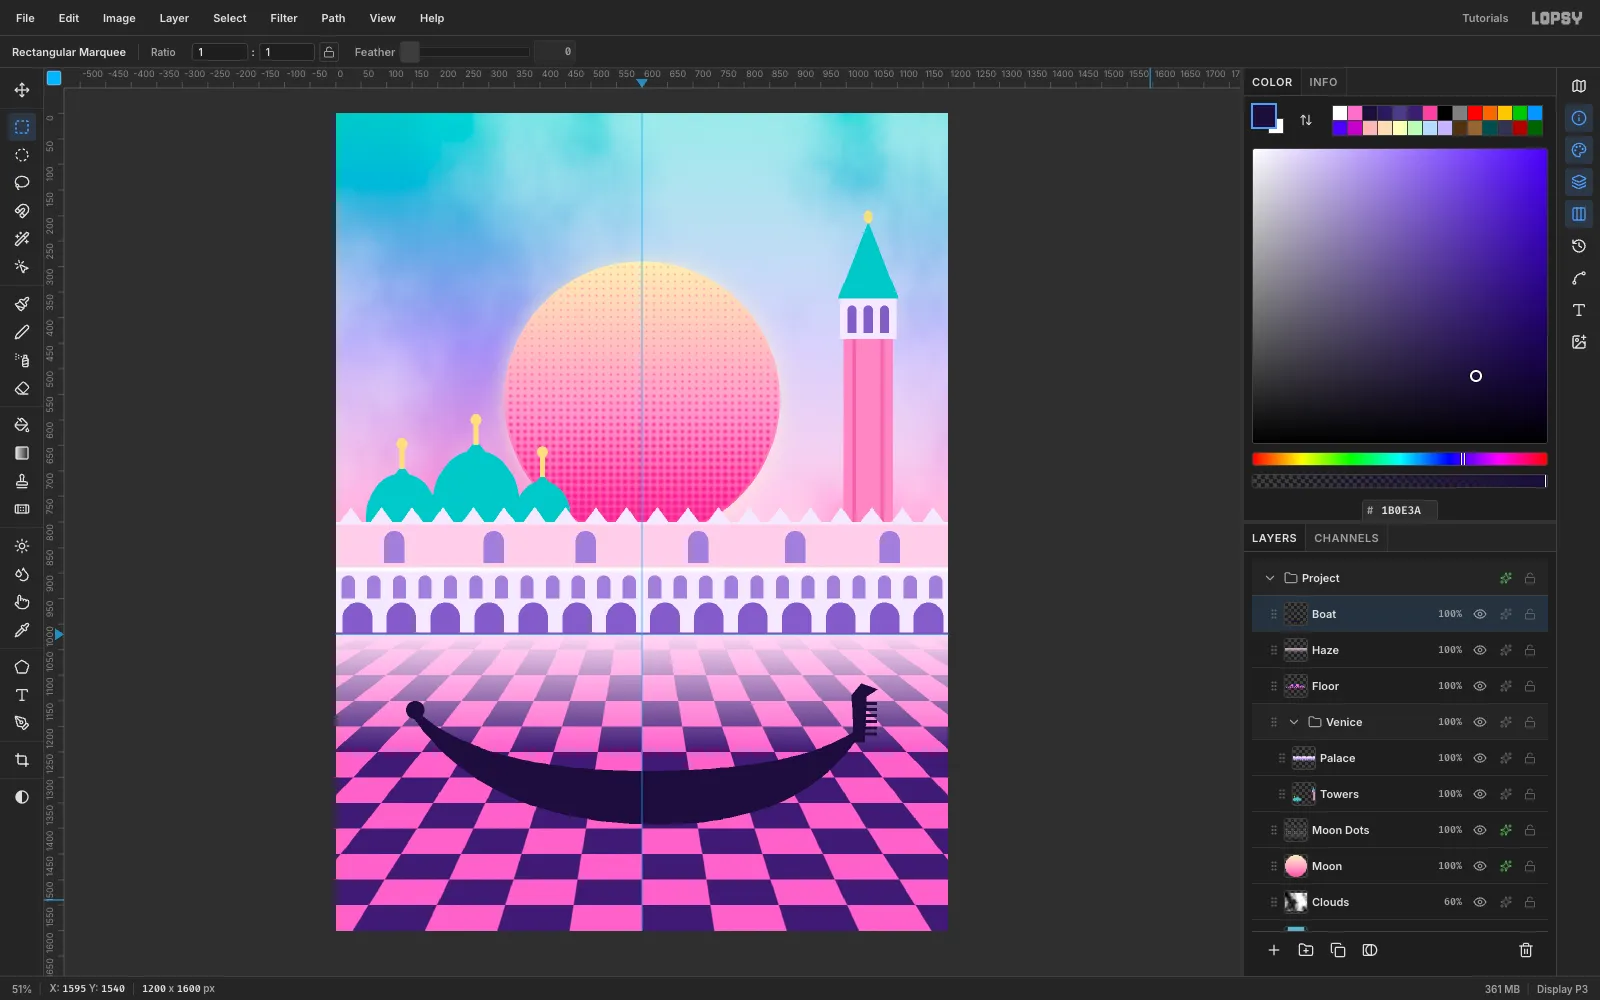The width and height of the screenshot is (1600, 1000).
Task: Select the Pen path tool
Action: (22, 723)
